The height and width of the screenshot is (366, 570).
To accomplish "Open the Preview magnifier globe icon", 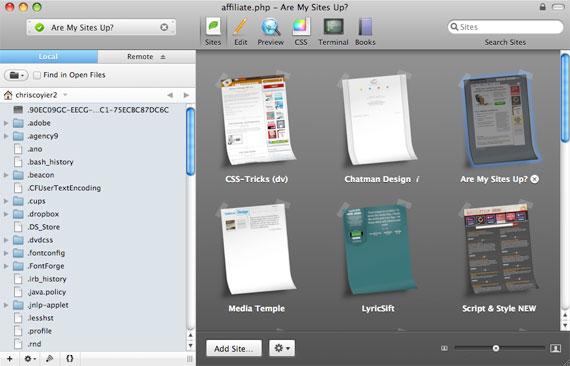I will pos(271,27).
